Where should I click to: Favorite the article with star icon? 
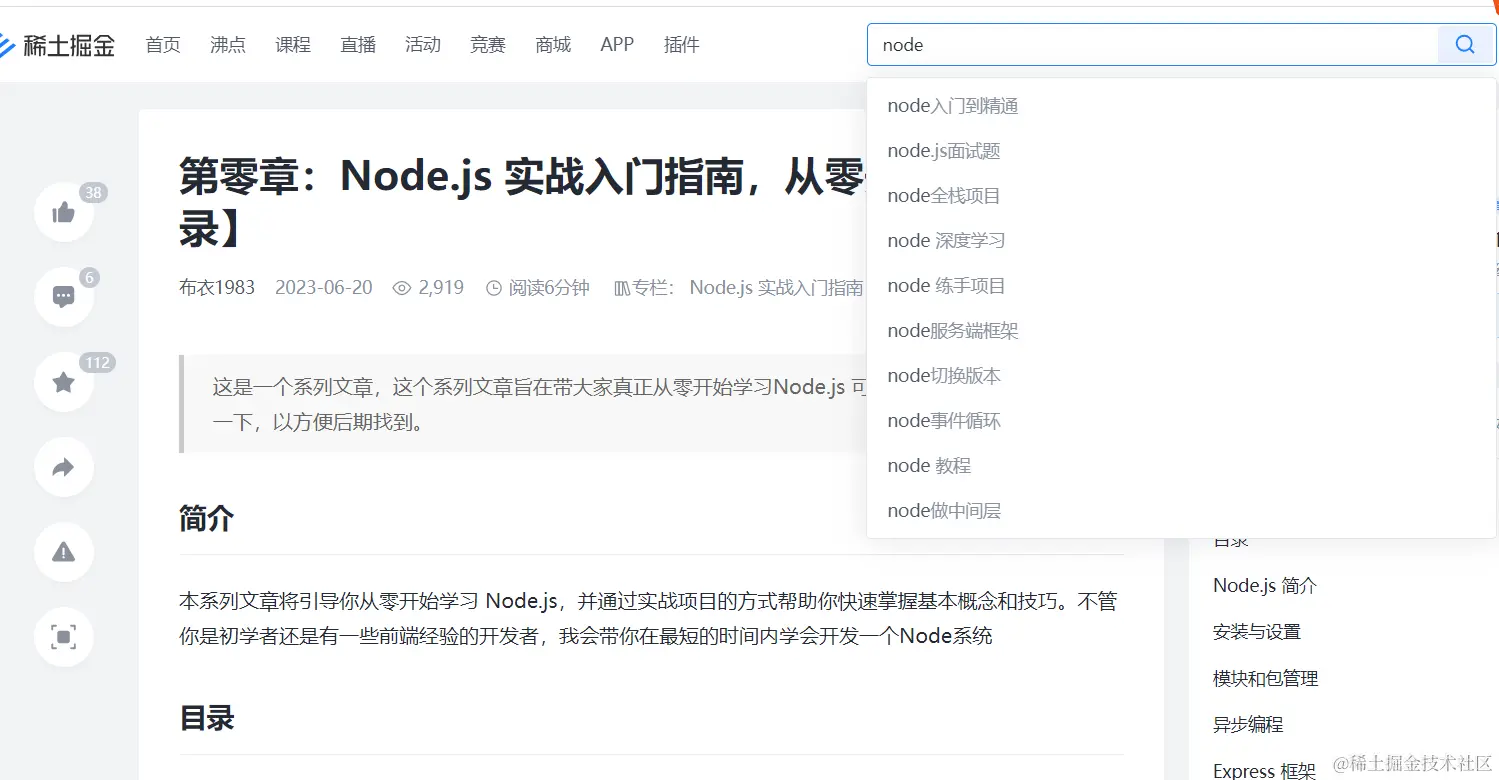point(64,382)
